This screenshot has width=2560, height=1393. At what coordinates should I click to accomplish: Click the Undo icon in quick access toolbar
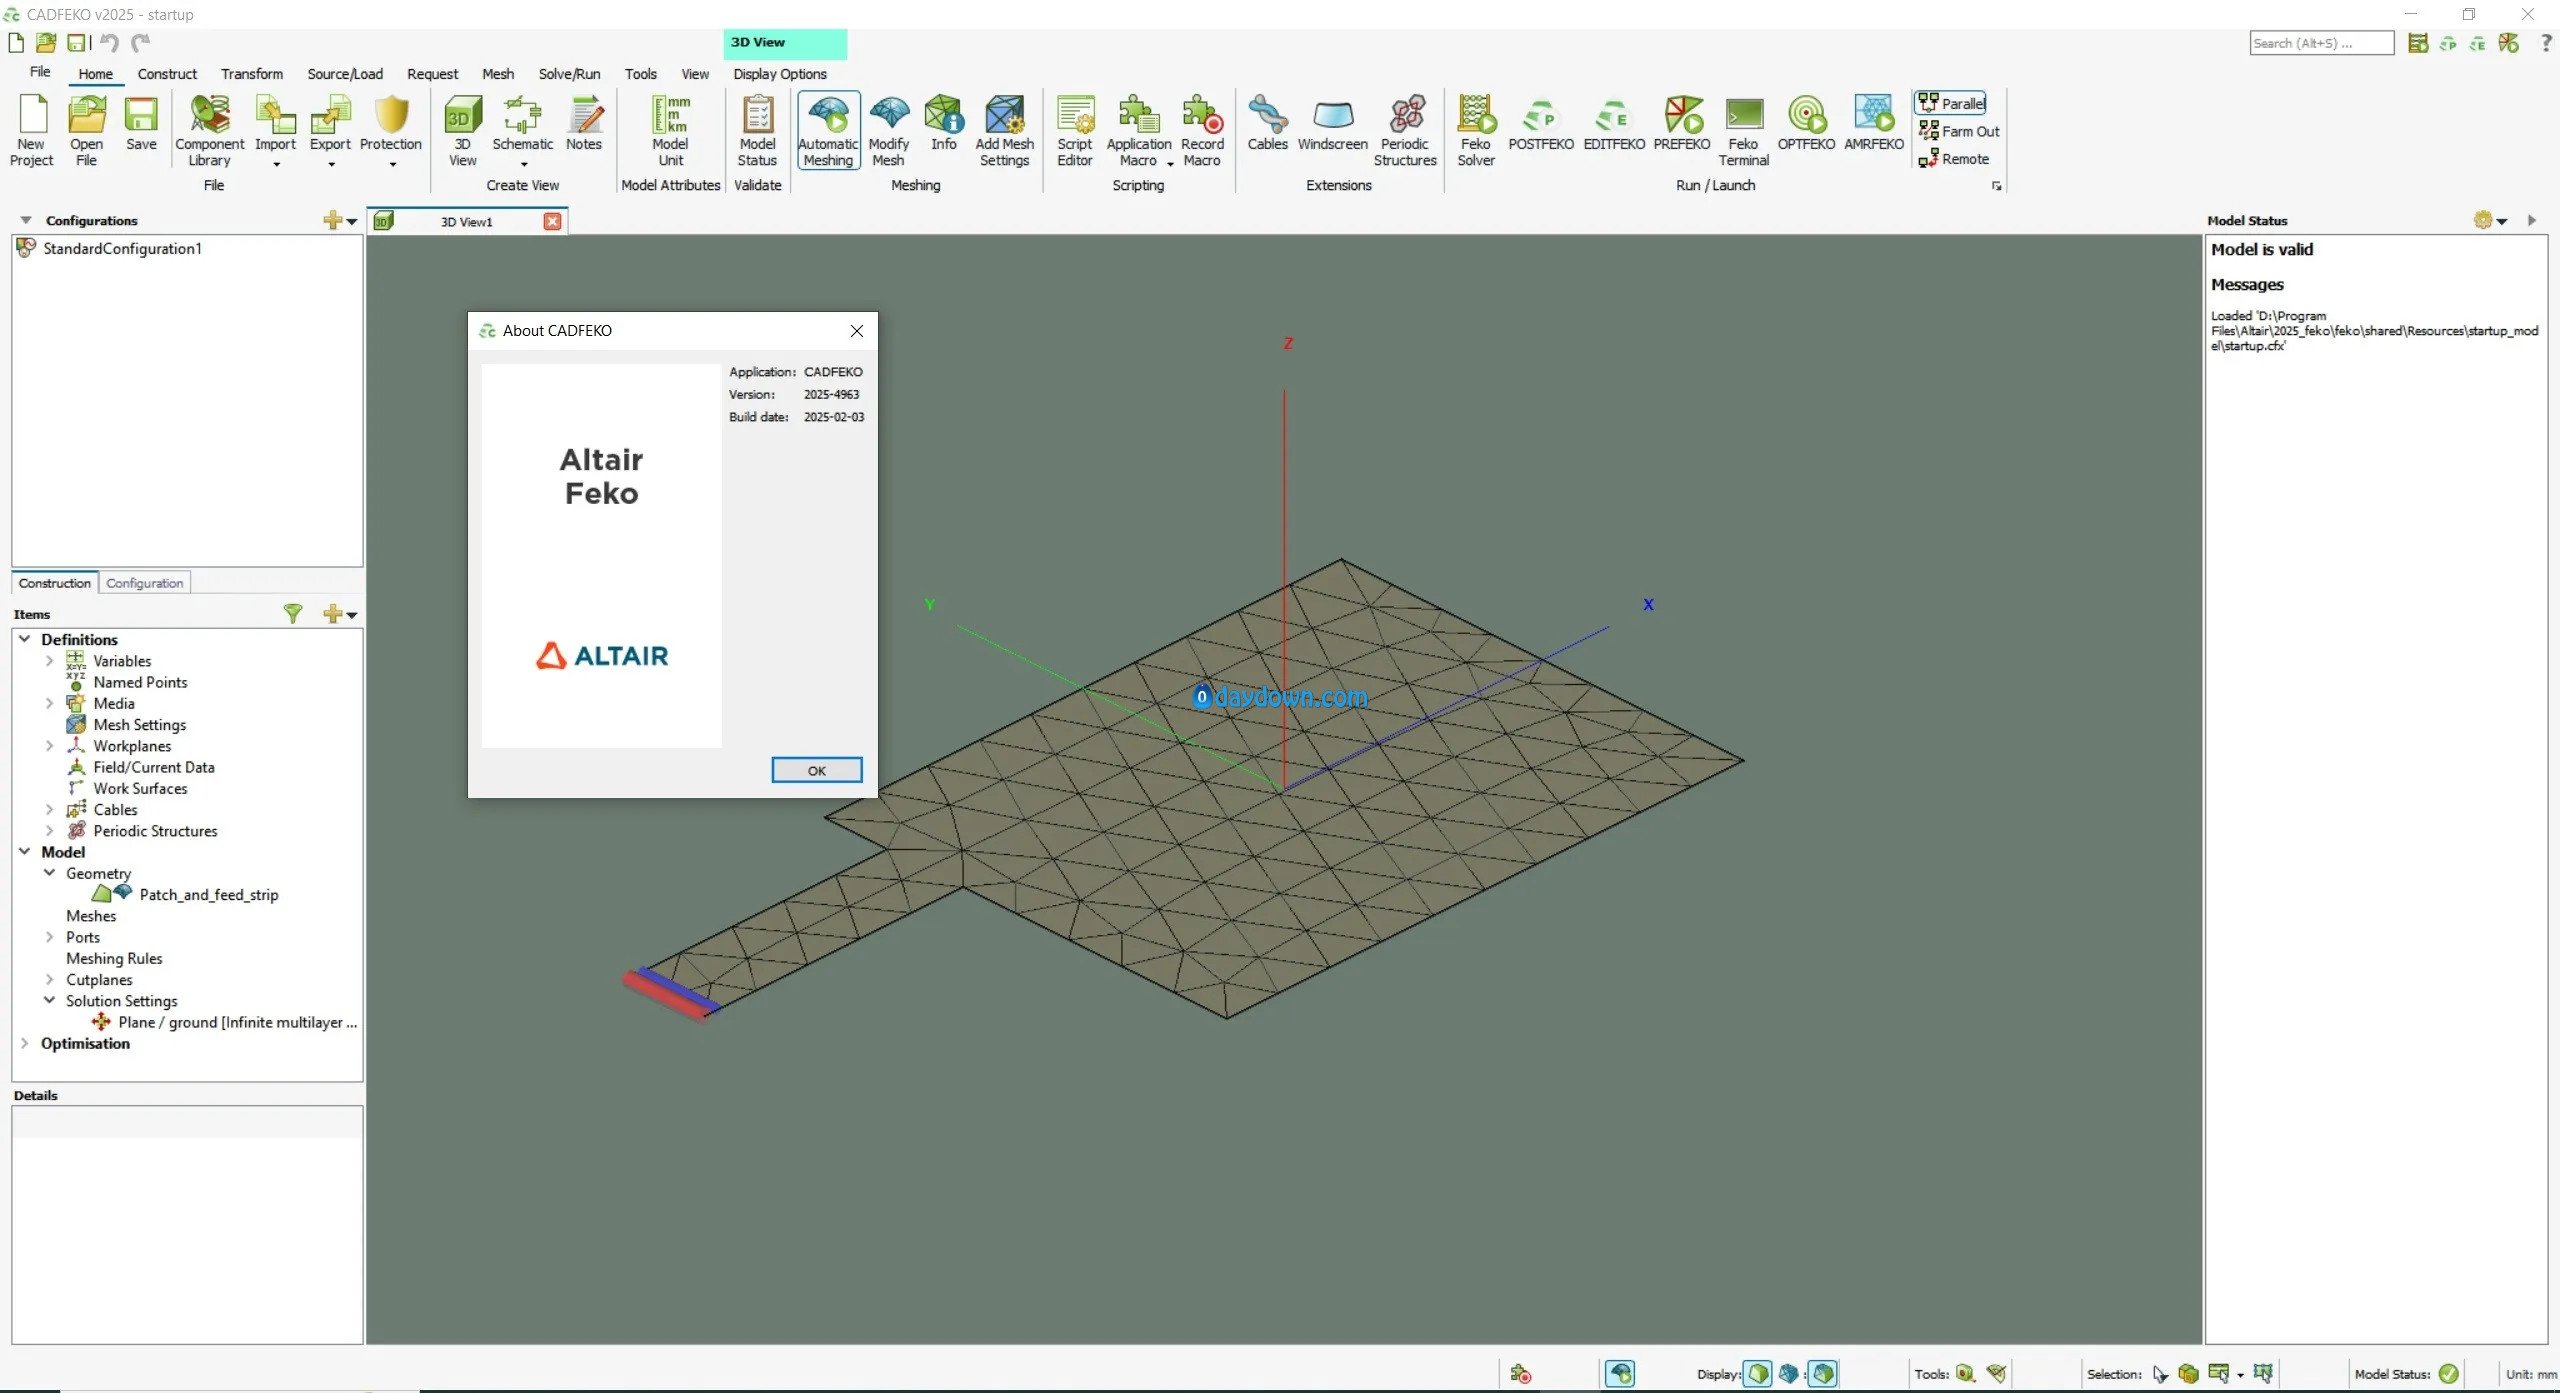pos(109,43)
